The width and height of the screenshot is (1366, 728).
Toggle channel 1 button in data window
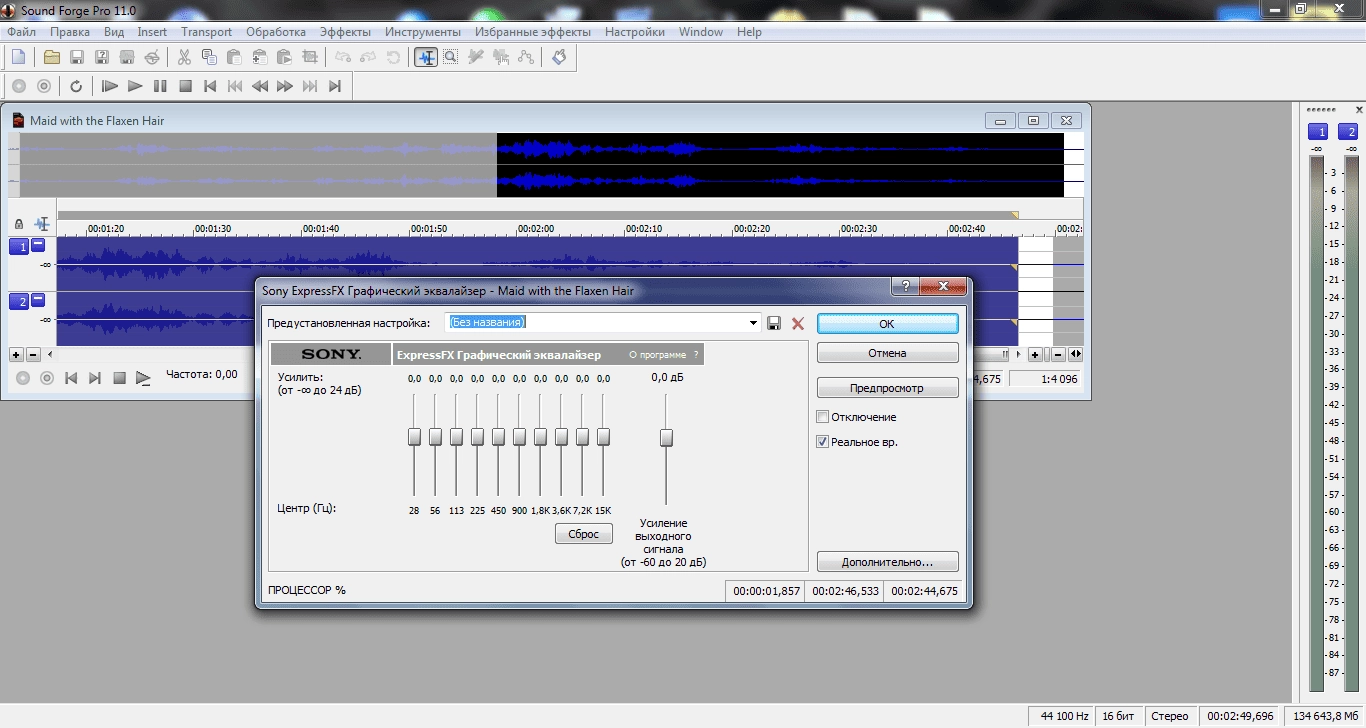19,247
